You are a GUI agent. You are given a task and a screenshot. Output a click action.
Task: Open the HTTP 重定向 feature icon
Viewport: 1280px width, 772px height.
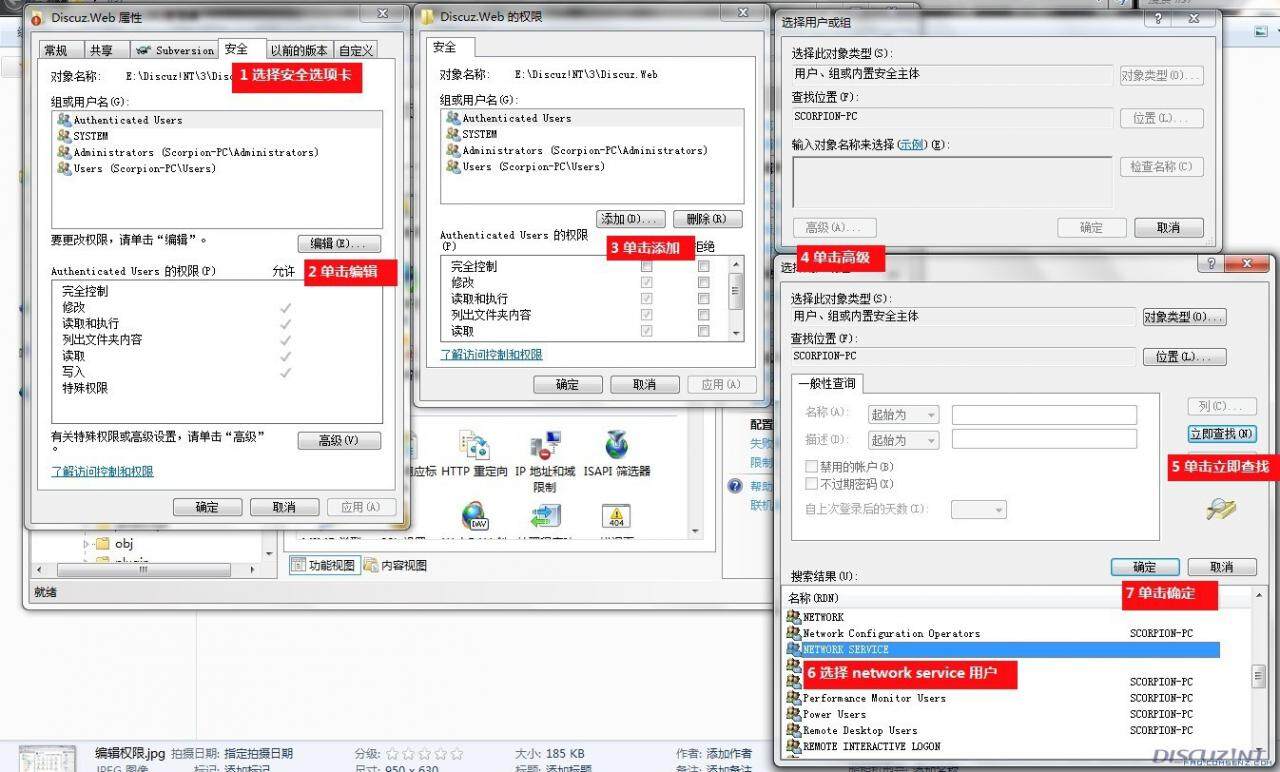coord(473,444)
